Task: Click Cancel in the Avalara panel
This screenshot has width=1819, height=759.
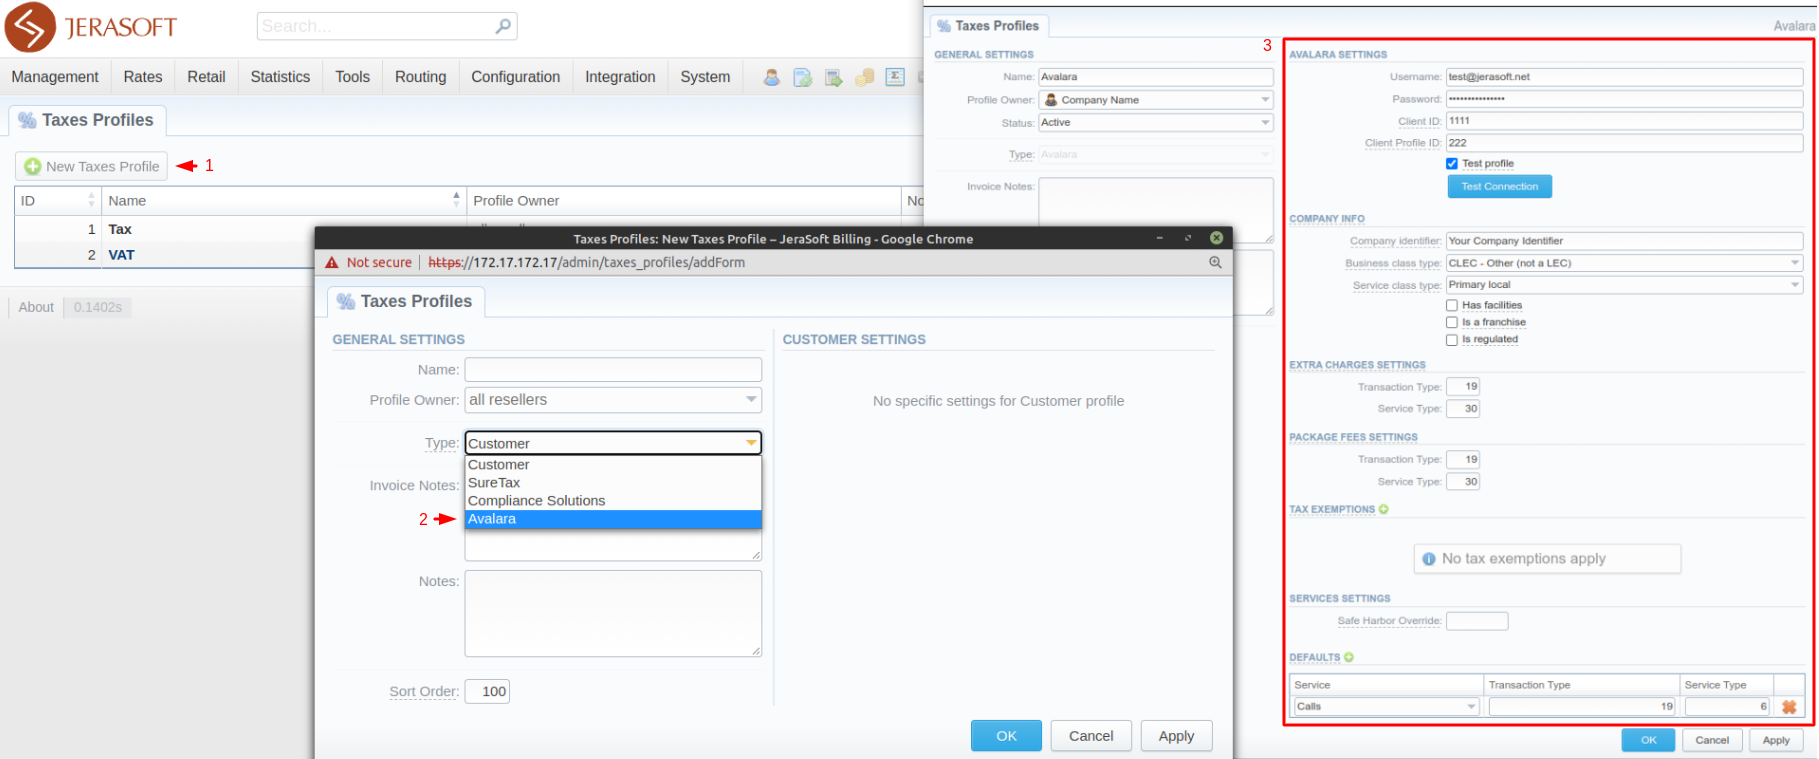Action: click(1712, 740)
